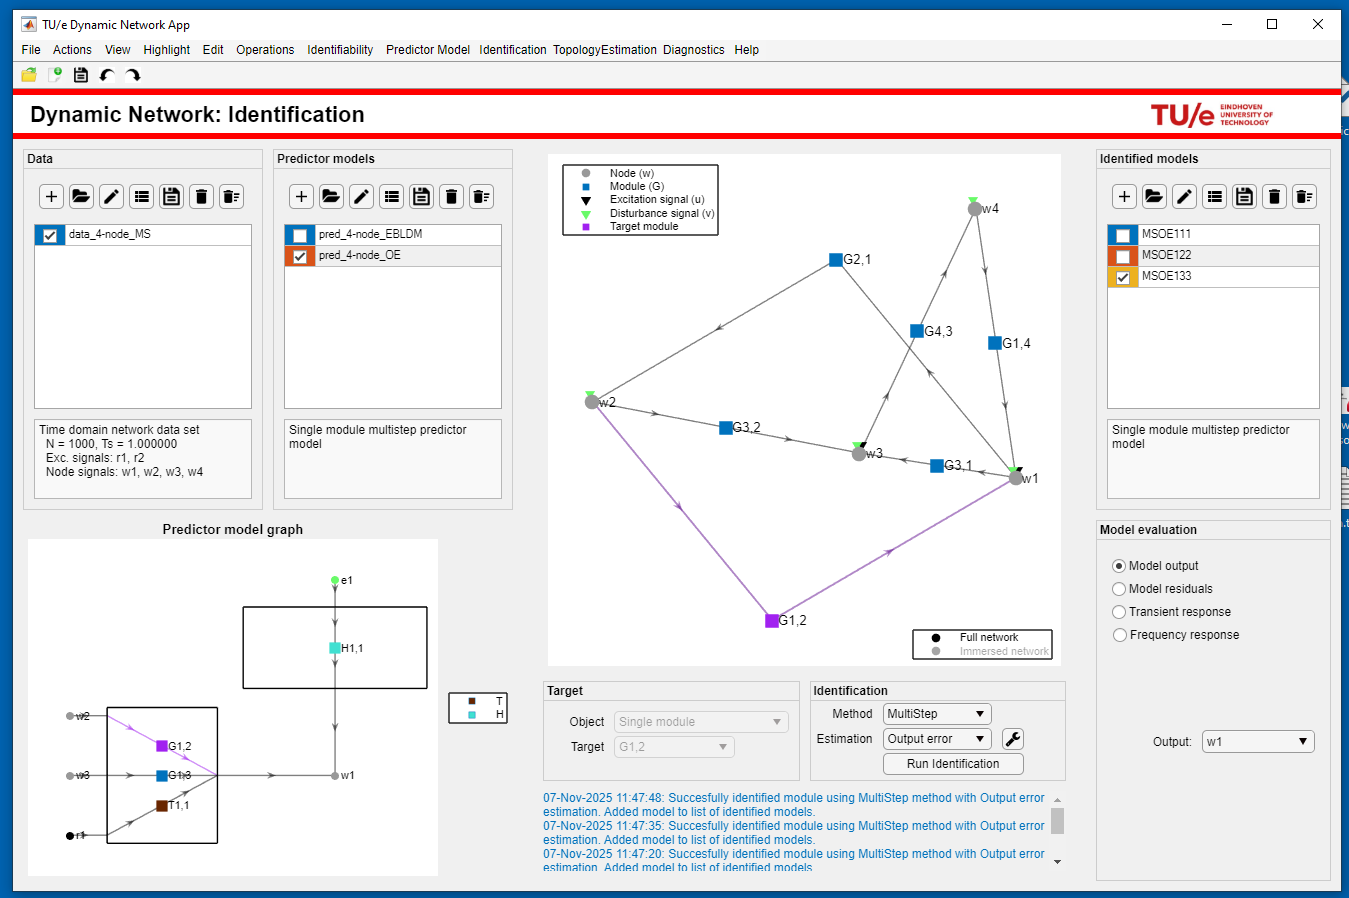1349x898 pixels.
Task: Open the Output dropdown showing w1
Action: coord(1257,742)
